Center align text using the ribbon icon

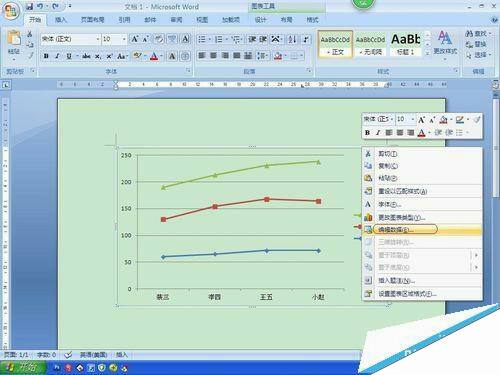pos(214,56)
